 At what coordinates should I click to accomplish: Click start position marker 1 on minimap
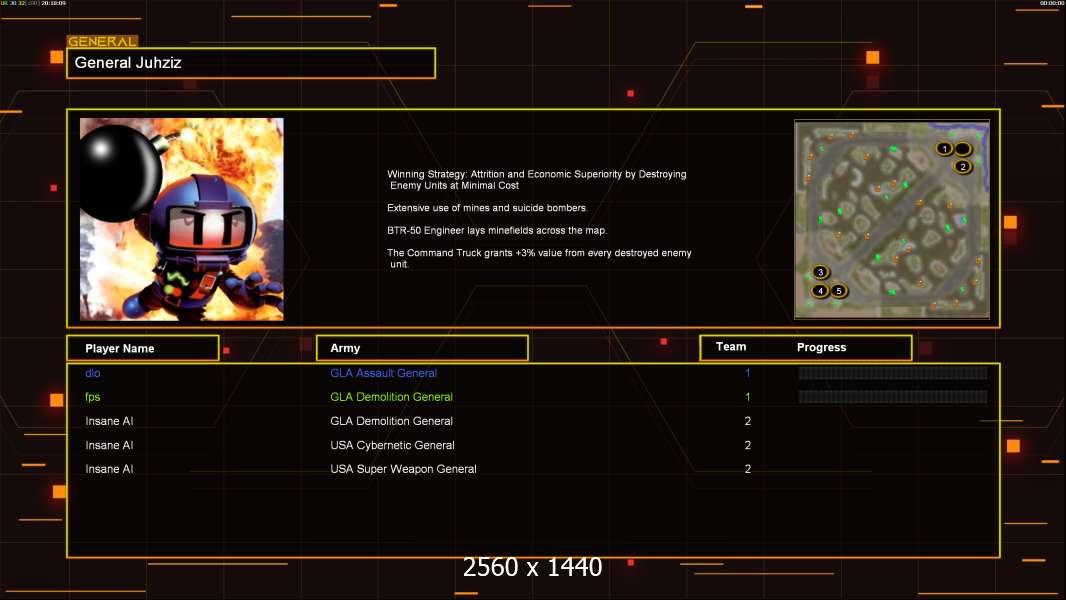(x=944, y=149)
